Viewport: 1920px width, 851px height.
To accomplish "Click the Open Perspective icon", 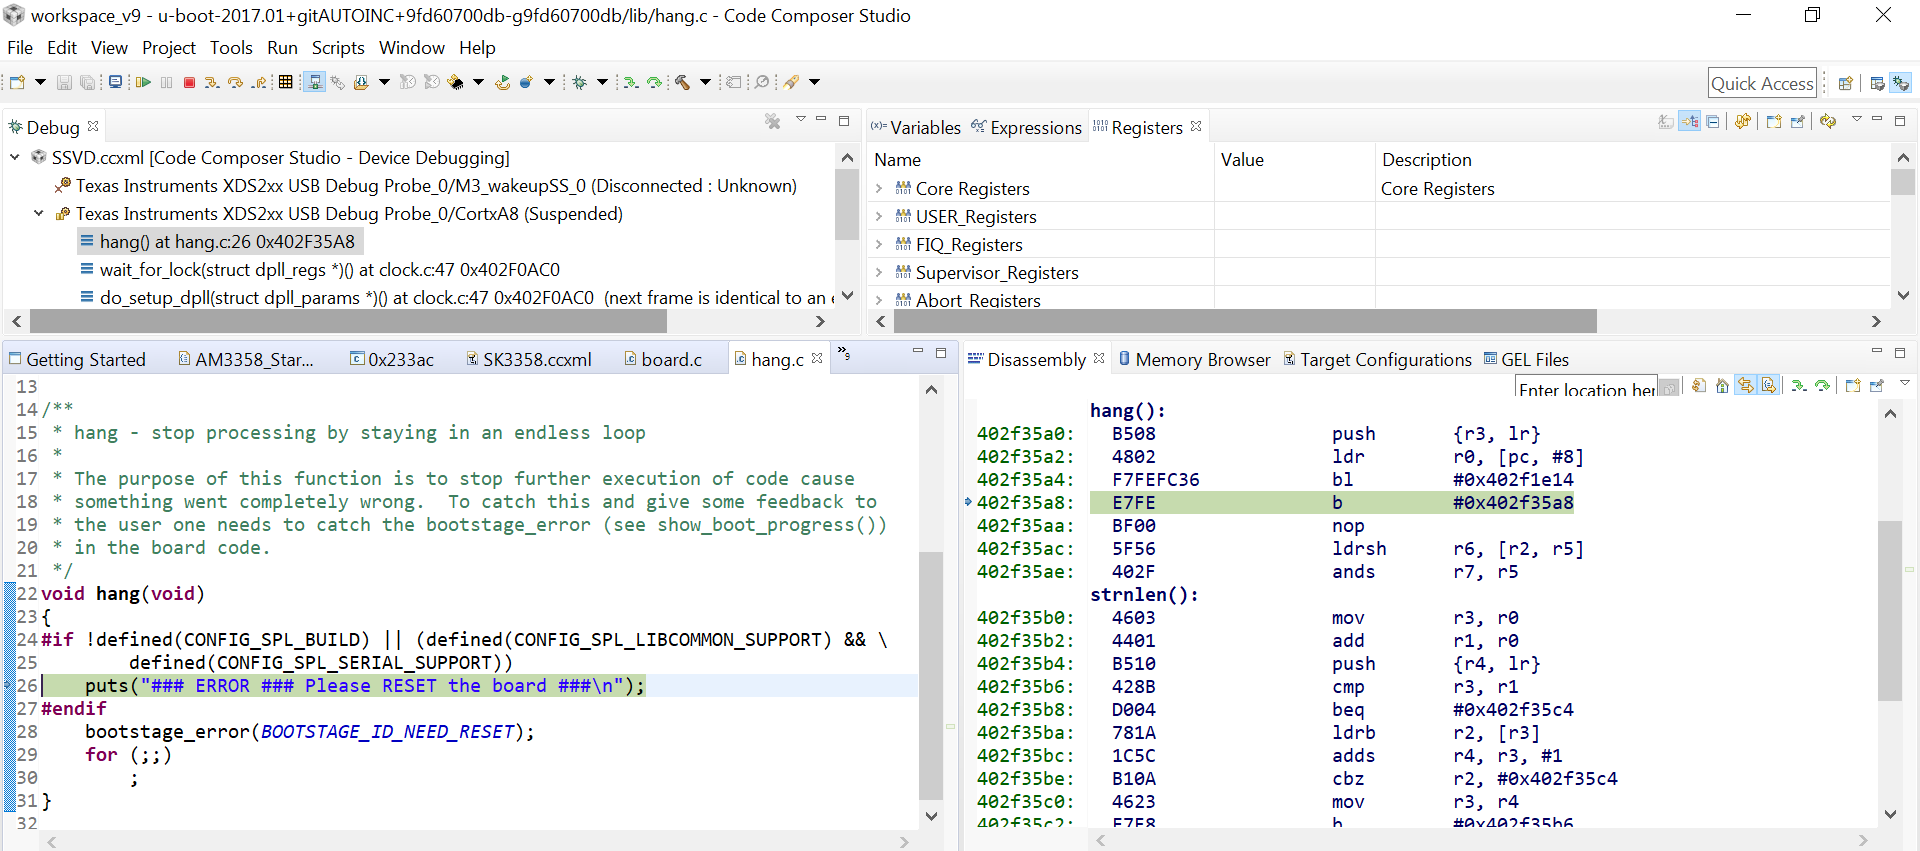I will (1845, 83).
